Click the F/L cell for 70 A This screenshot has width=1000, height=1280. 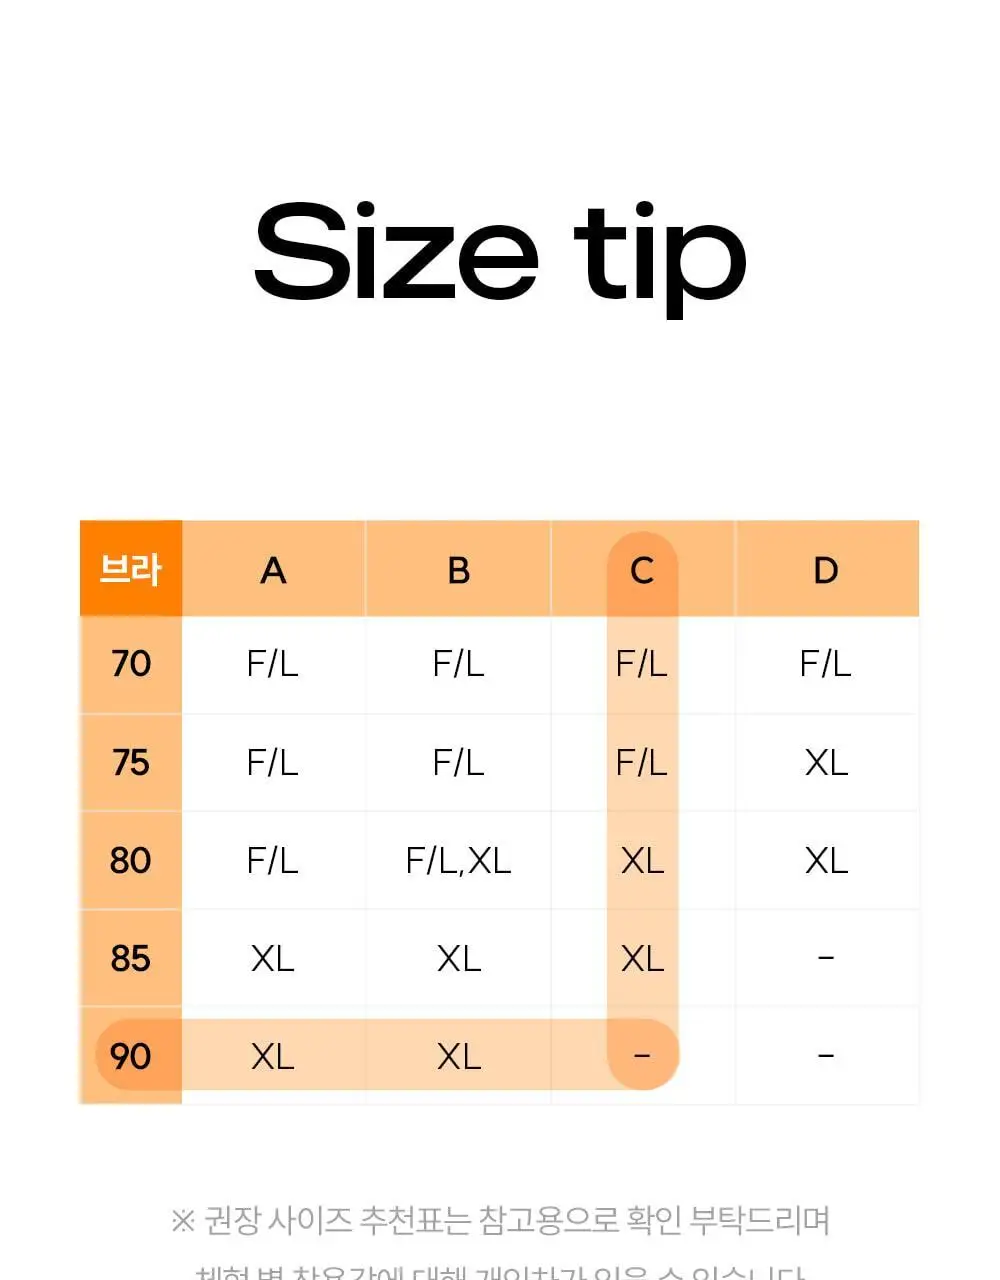click(x=273, y=664)
